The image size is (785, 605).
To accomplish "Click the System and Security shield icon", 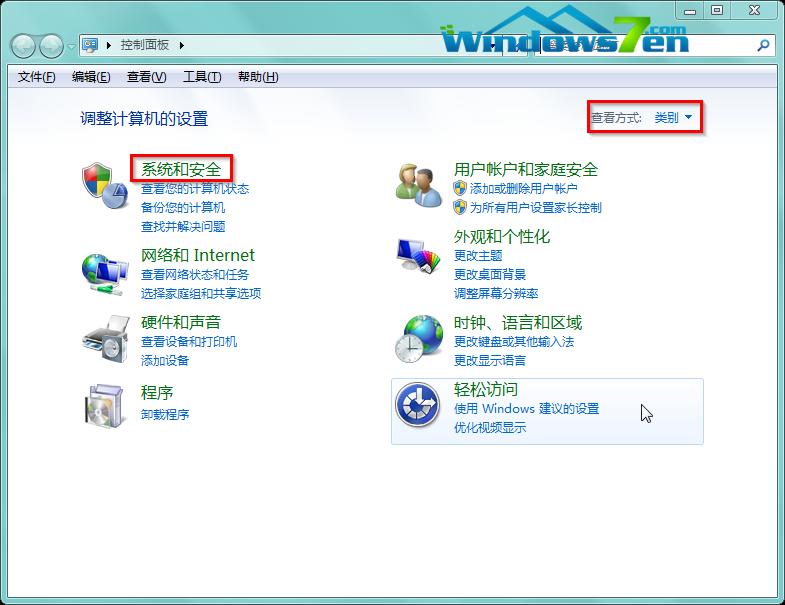I will [x=104, y=186].
